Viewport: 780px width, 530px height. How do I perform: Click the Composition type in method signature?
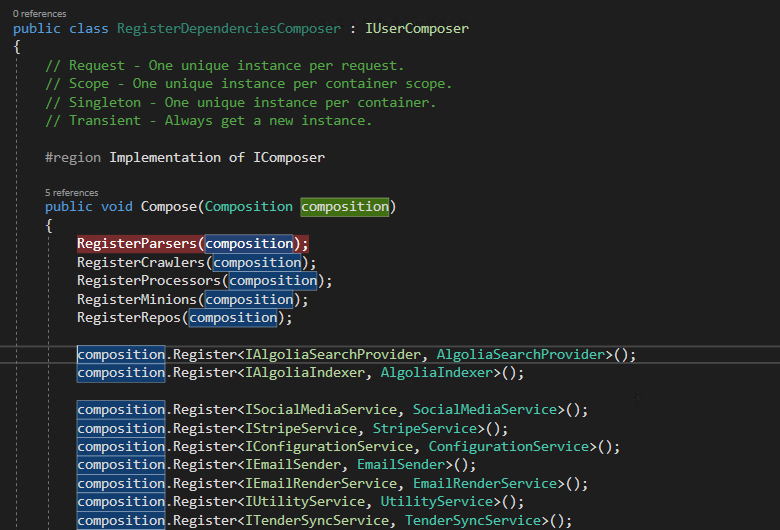click(x=248, y=207)
